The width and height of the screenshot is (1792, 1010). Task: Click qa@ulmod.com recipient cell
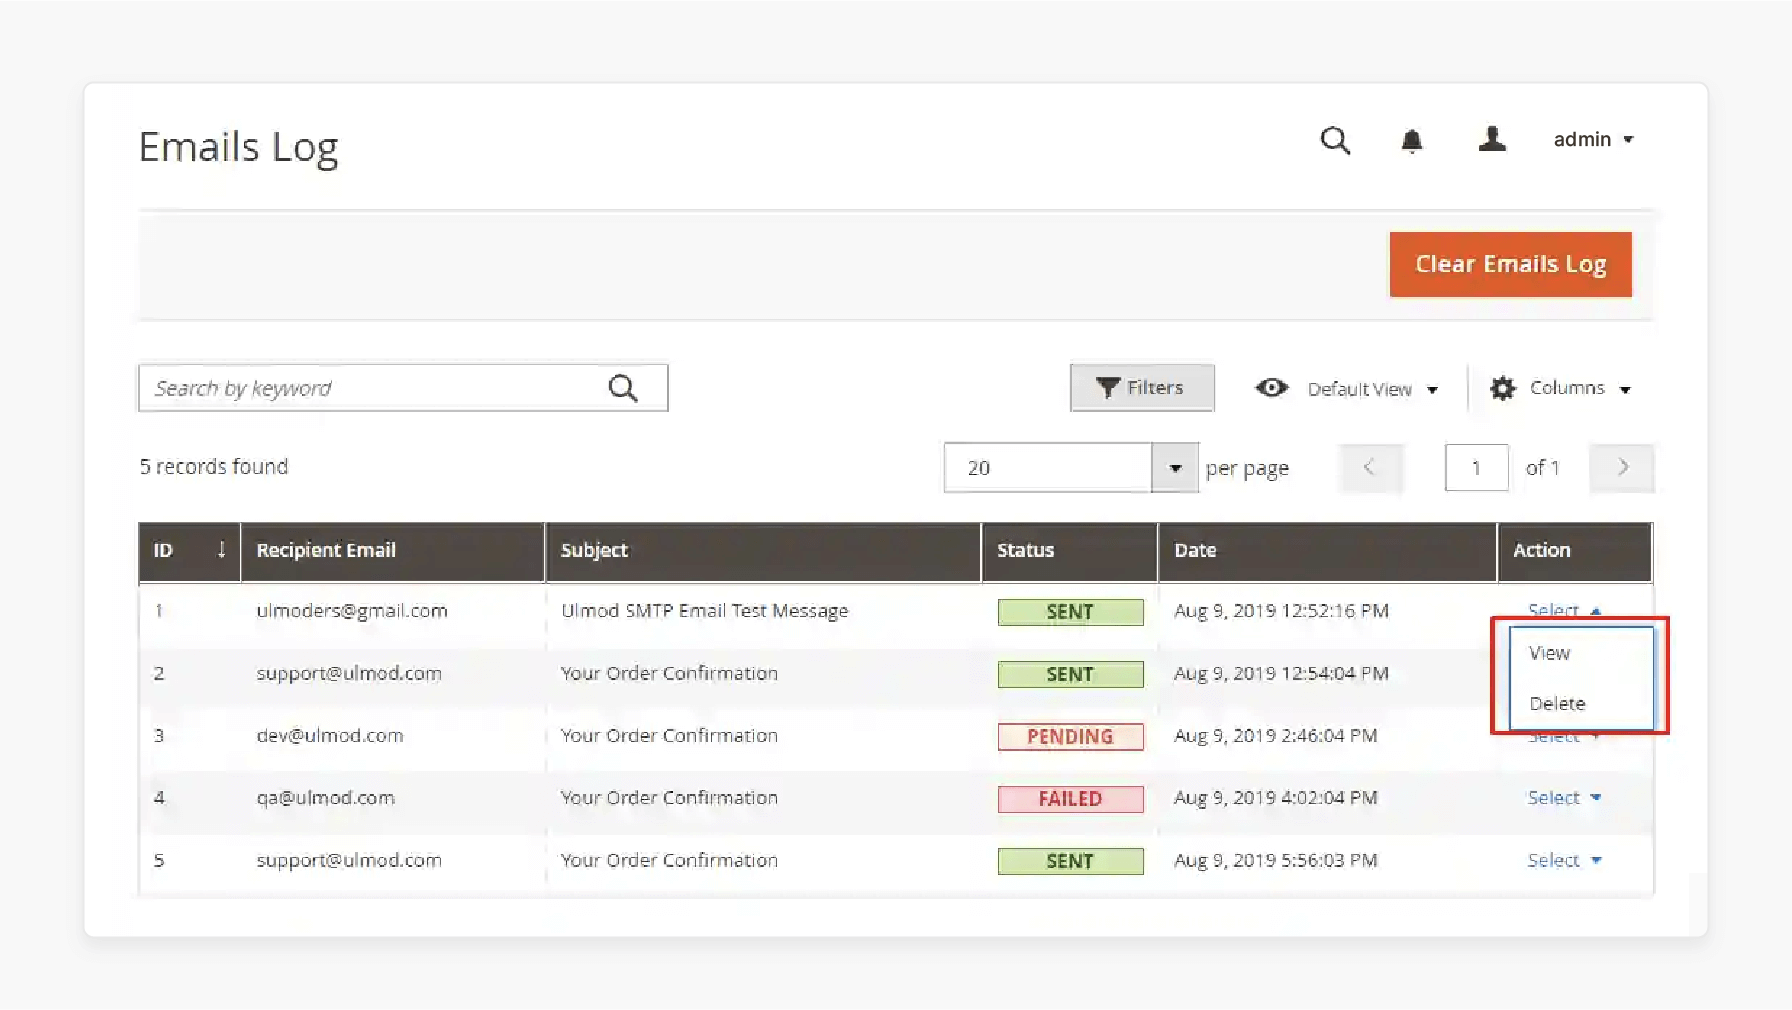coord(325,798)
